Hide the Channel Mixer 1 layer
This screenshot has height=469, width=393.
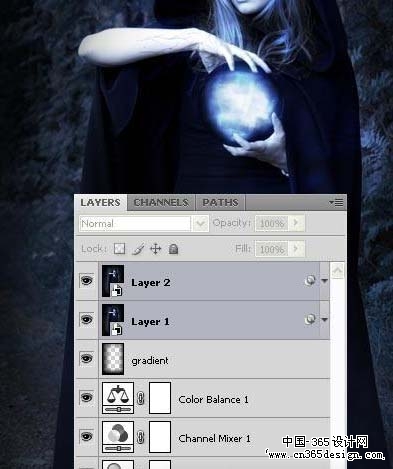click(87, 436)
